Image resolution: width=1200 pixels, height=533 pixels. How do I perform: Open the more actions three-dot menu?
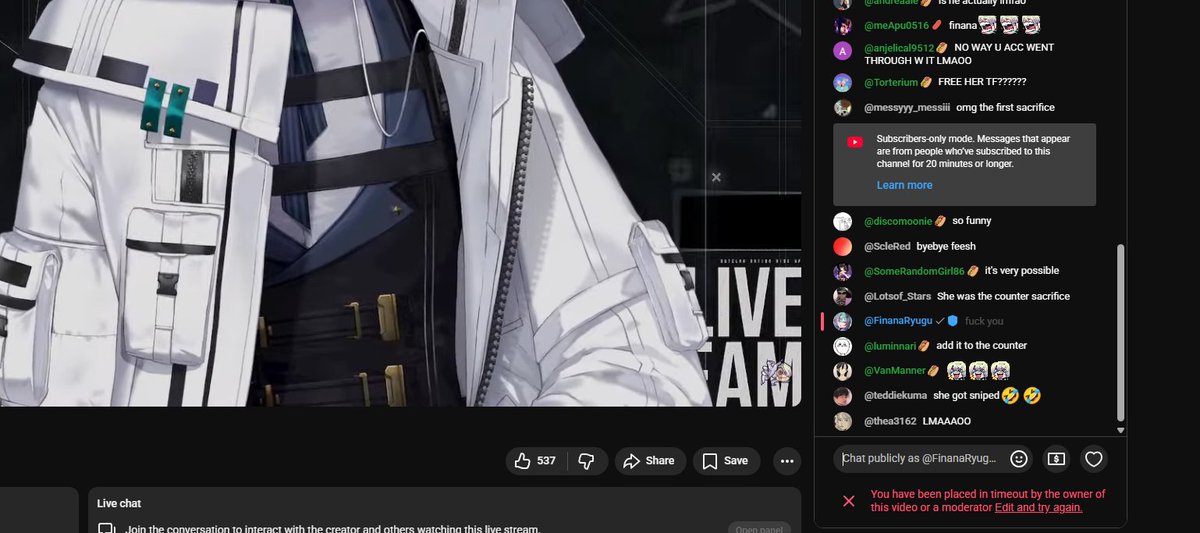click(787, 461)
